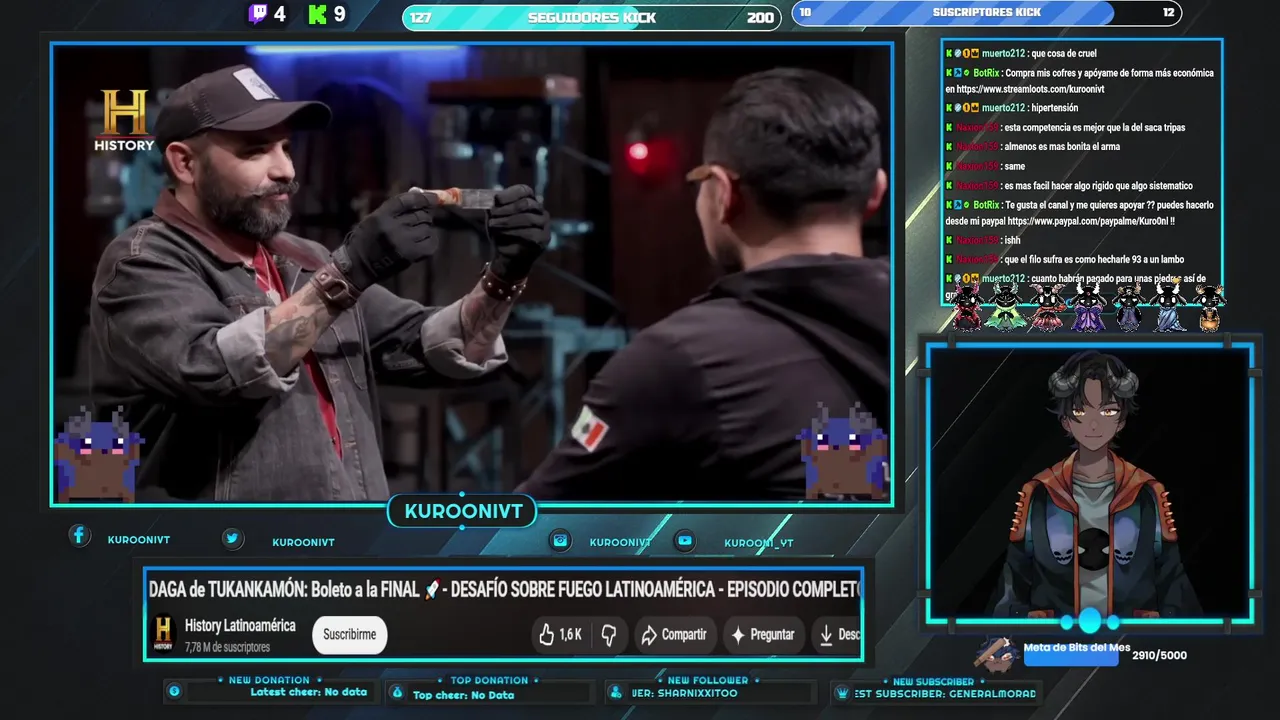
Task: Open the YouTube icon beside KUROONI_VT
Action: [x=685, y=540]
